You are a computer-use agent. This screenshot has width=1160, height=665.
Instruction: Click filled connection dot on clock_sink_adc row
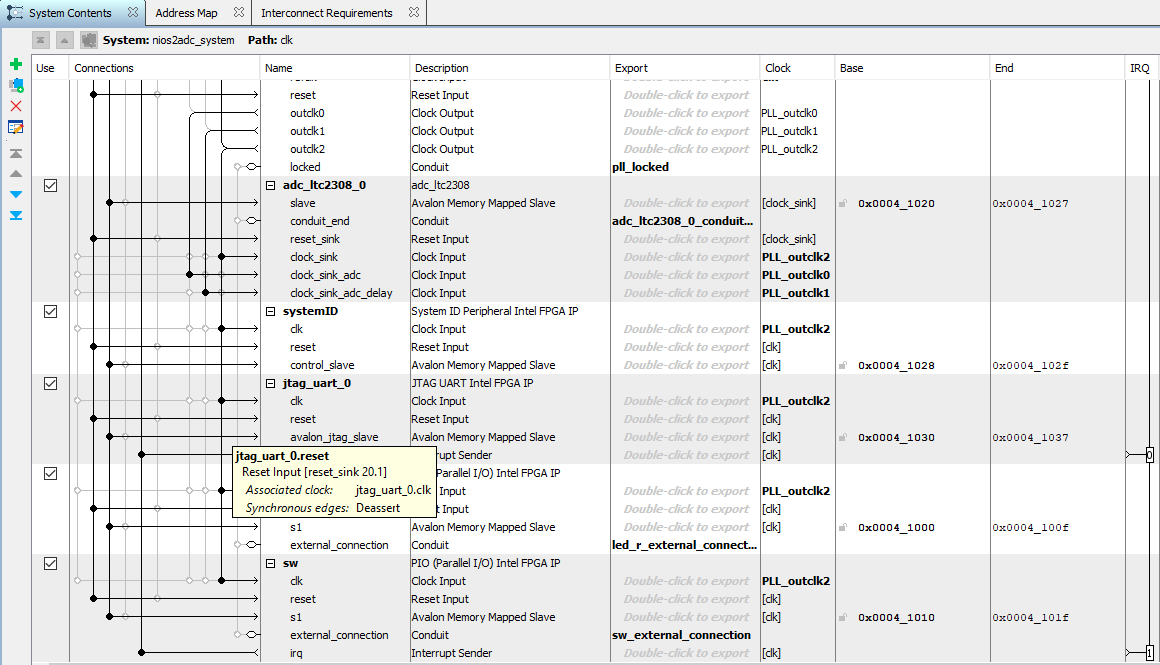click(x=189, y=275)
